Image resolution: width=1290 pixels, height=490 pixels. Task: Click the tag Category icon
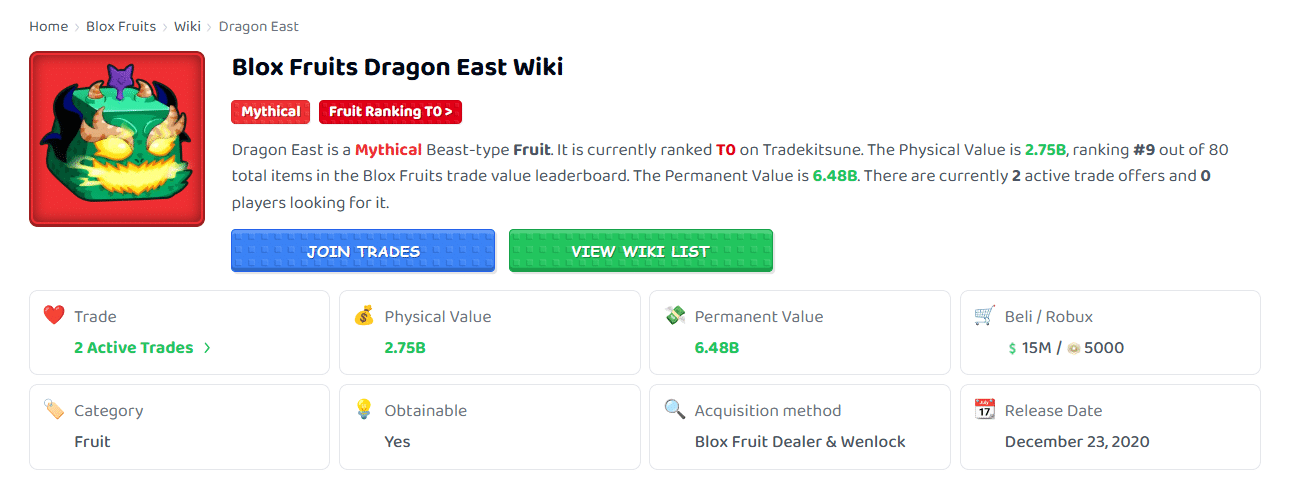[54, 410]
